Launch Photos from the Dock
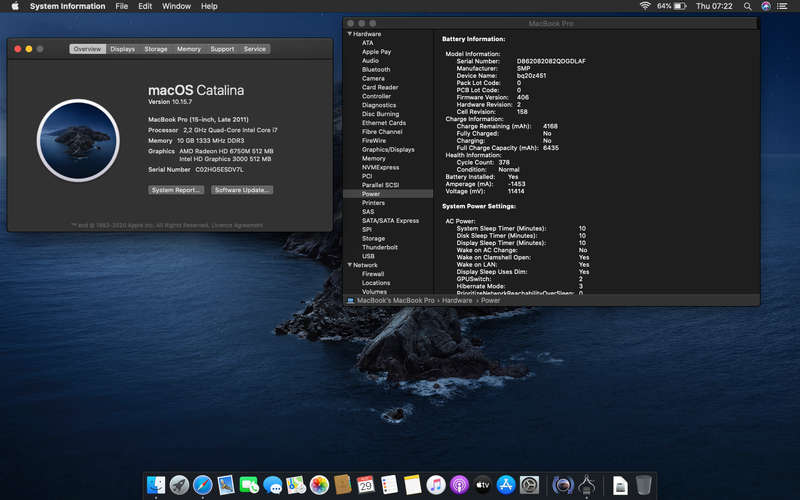Viewport: 800px width, 500px height. coord(319,485)
